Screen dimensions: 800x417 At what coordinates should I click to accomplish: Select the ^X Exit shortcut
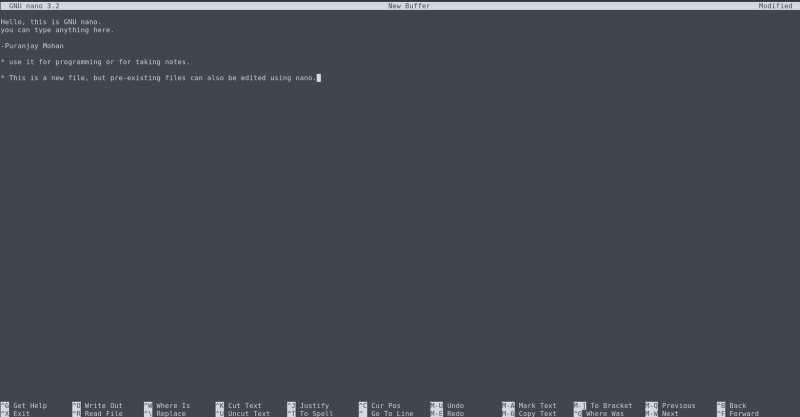pyautogui.click(x=16, y=413)
